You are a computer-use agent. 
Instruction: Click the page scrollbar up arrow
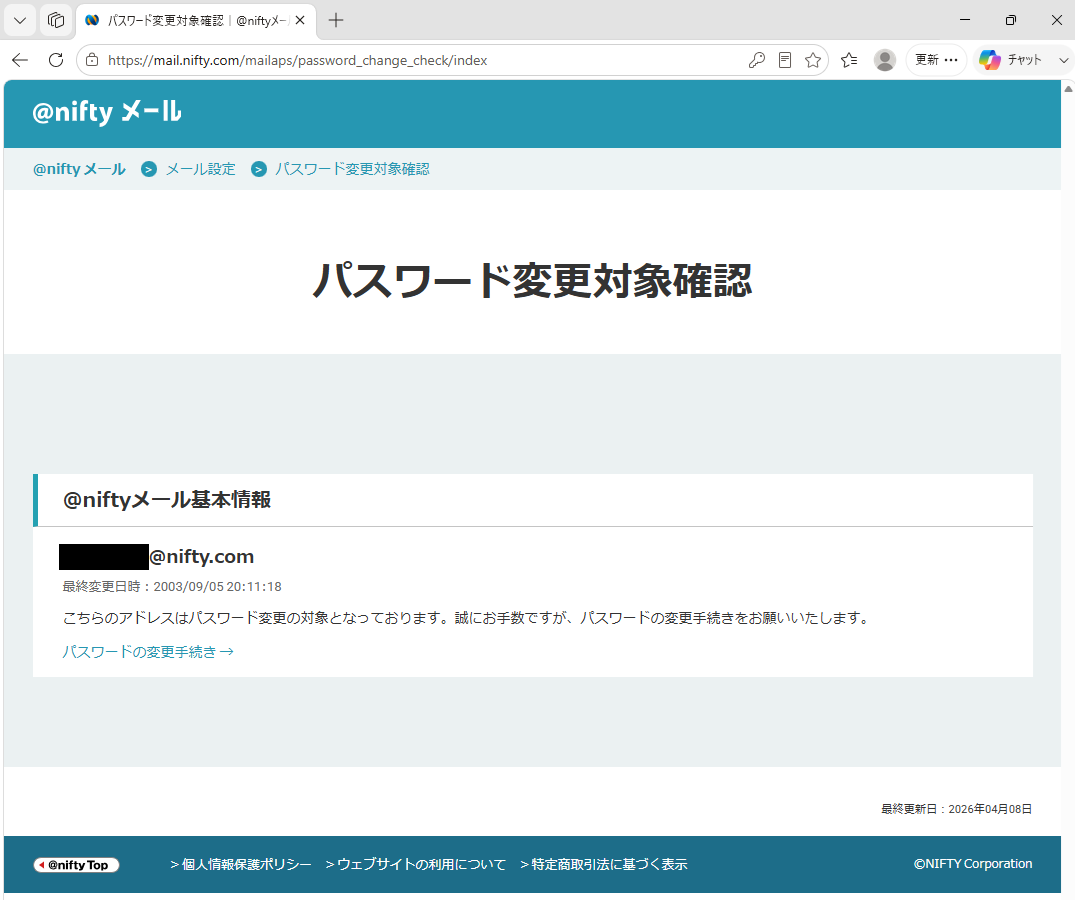tap(1068, 88)
